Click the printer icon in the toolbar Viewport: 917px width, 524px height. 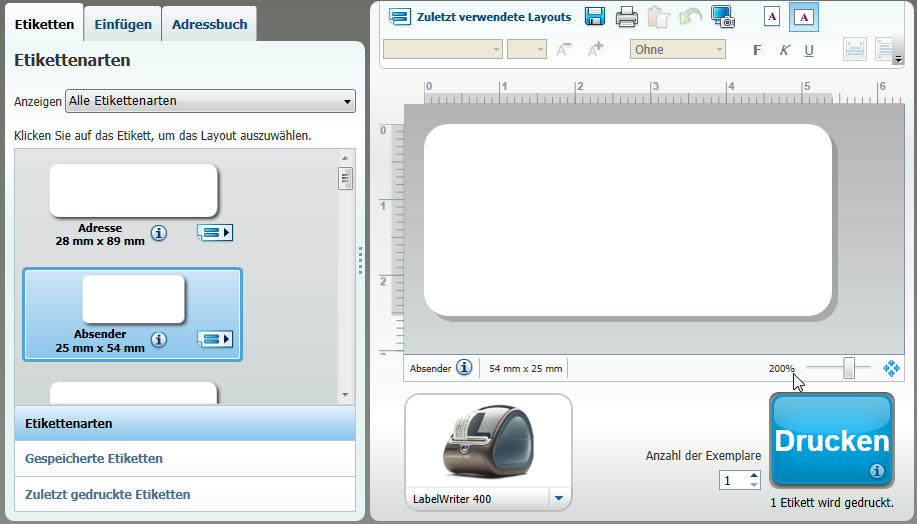click(x=627, y=17)
